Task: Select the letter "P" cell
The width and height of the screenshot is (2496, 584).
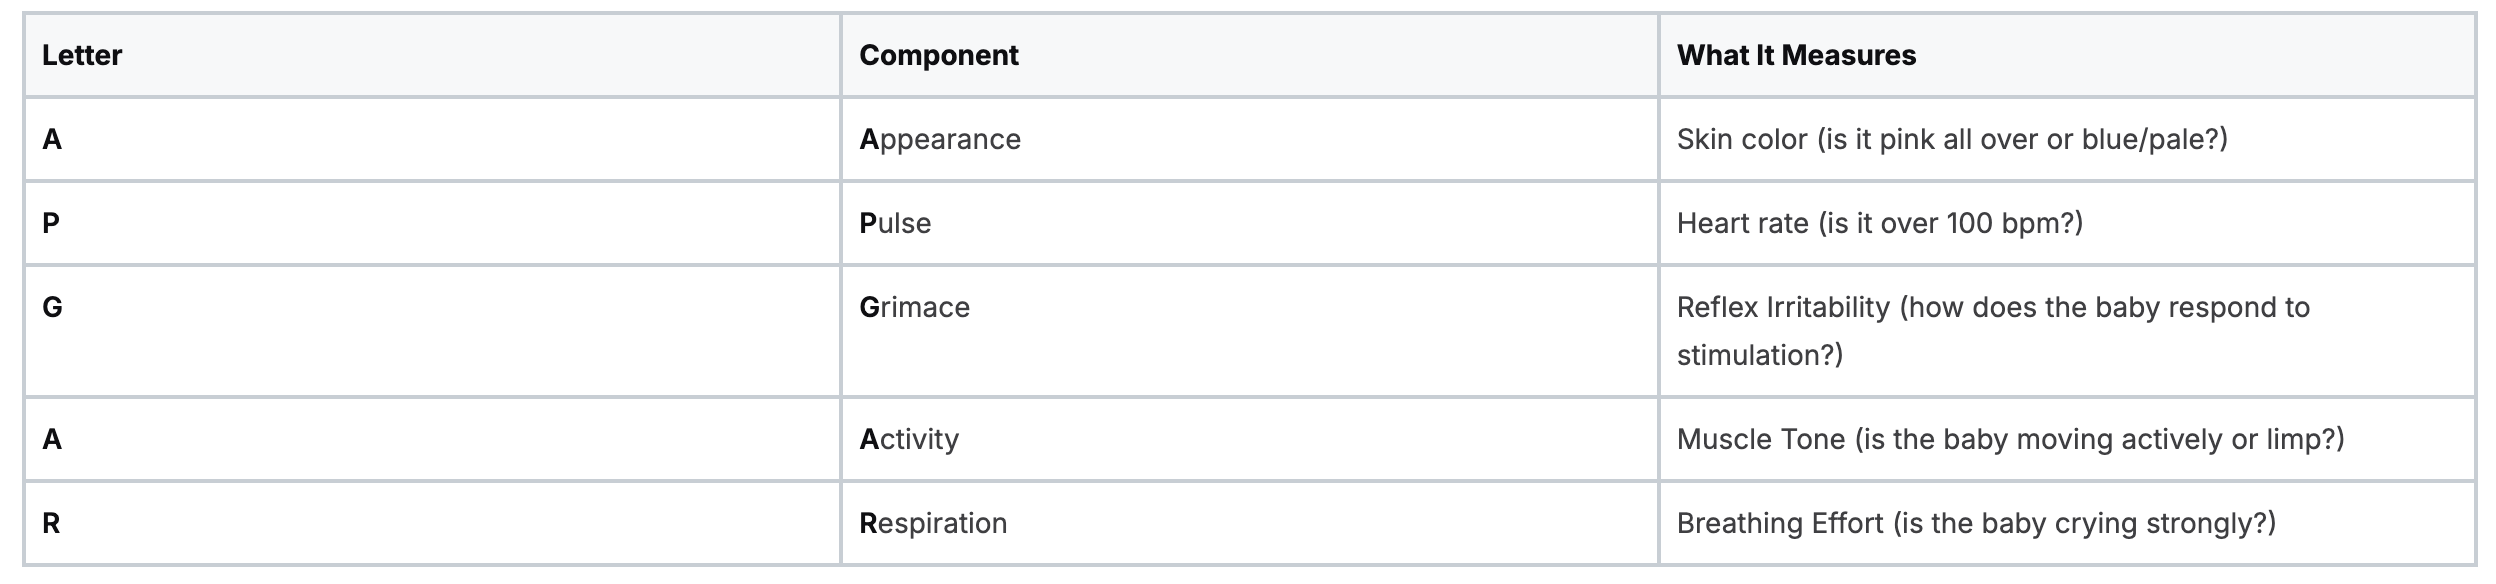Action: point(52,223)
